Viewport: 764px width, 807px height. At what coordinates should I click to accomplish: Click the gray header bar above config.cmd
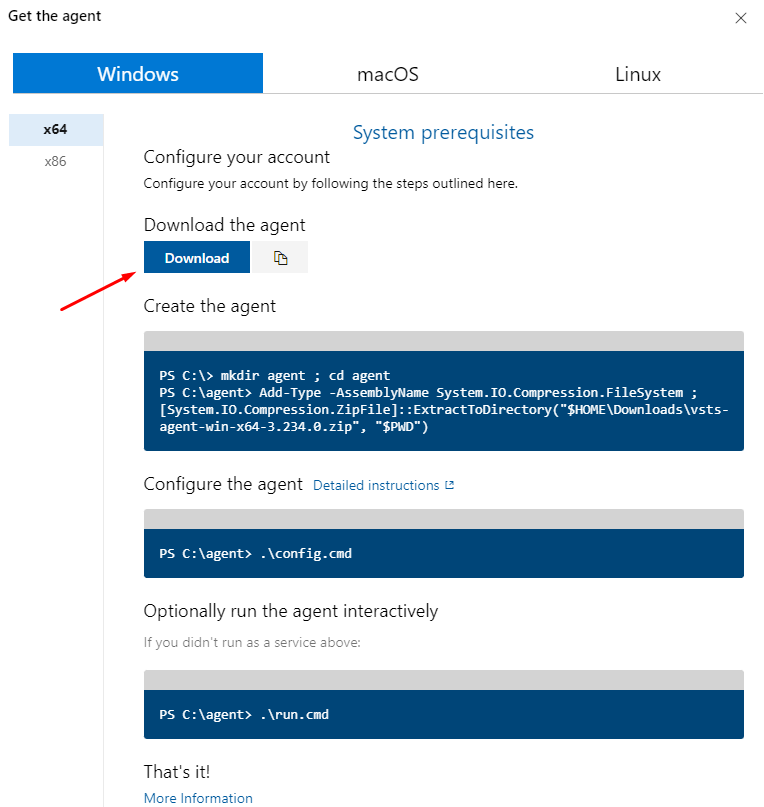click(x=443, y=519)
